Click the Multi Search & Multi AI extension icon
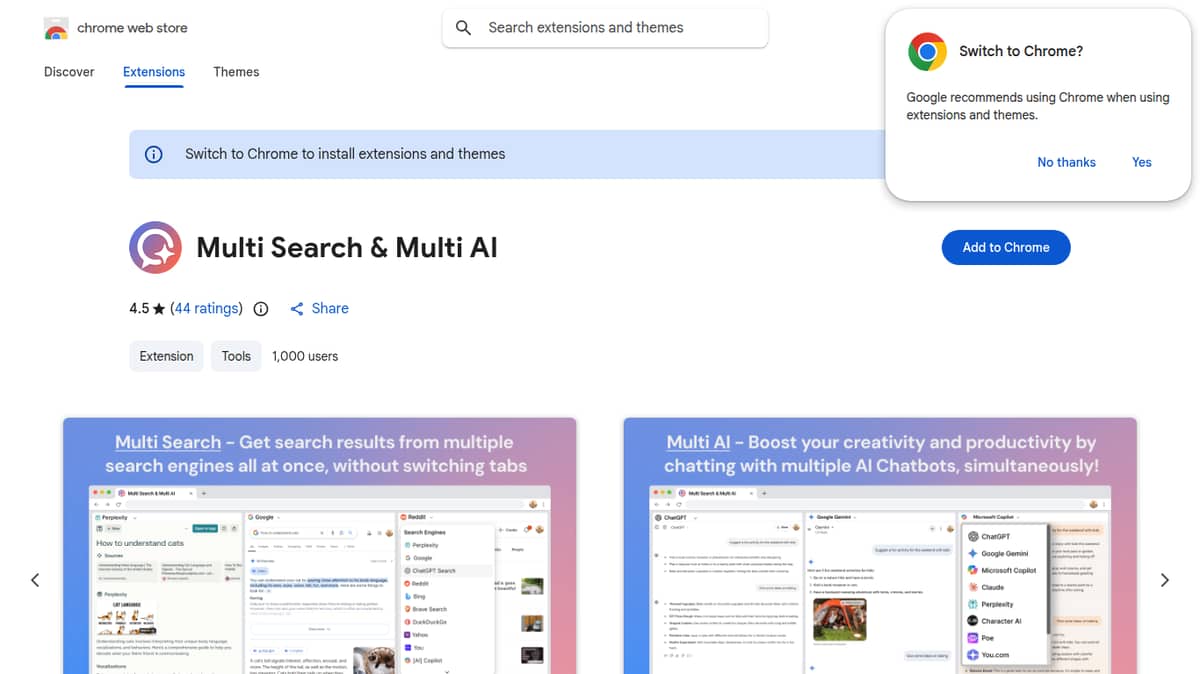This screenshot has width=1200, height=674. click(155, 247)
